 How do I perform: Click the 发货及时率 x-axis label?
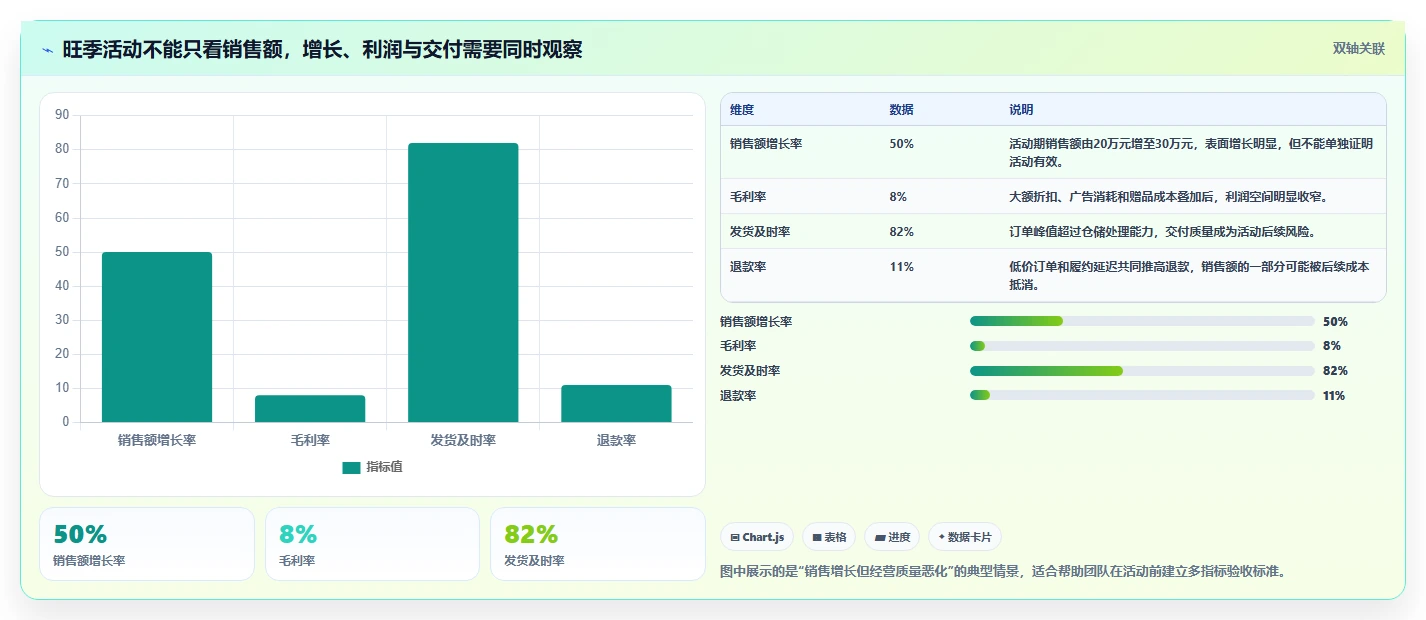tap(463, 440)
